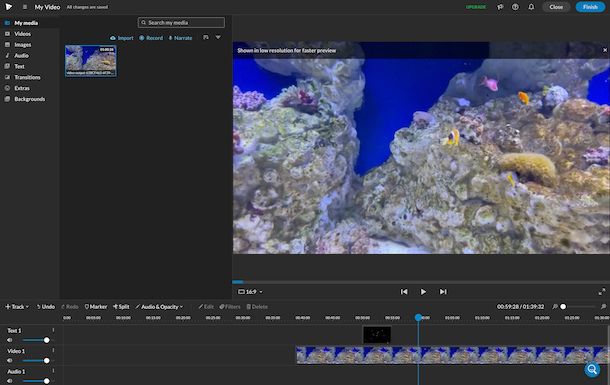The height and width of the screenshot is (385, 610).
Task: Open the Video 1 track options menu
Action: [53, 351]
